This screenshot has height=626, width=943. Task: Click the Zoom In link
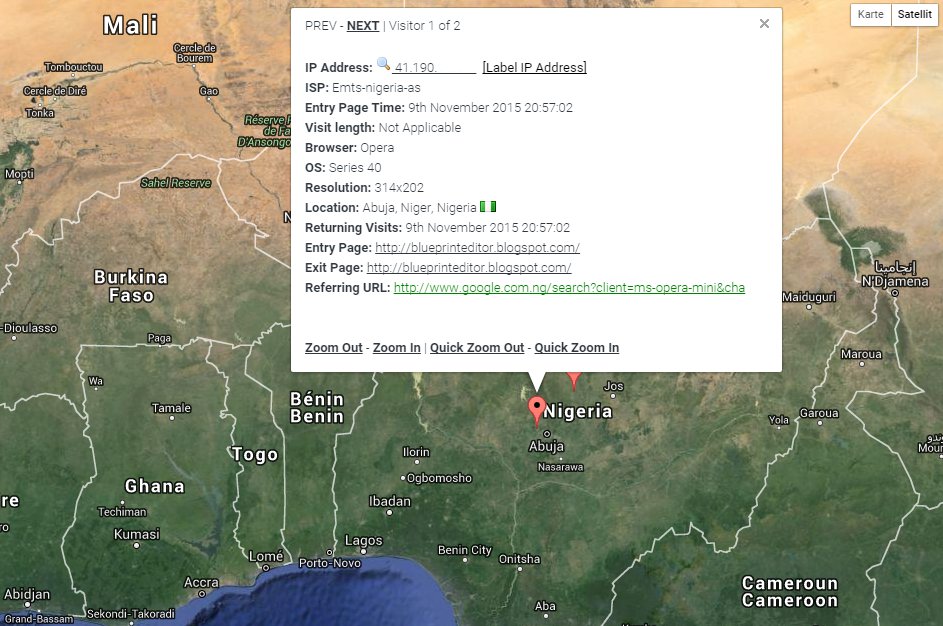point(396,348)
